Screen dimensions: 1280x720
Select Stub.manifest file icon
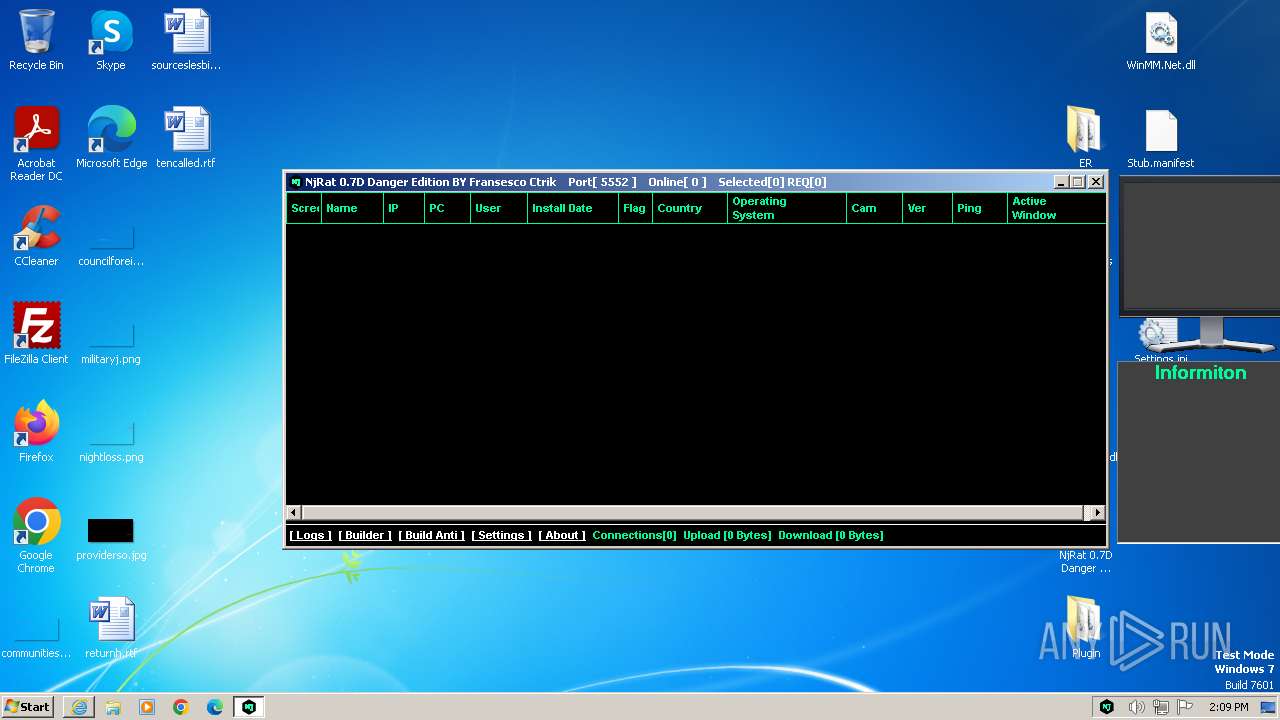1161,138
